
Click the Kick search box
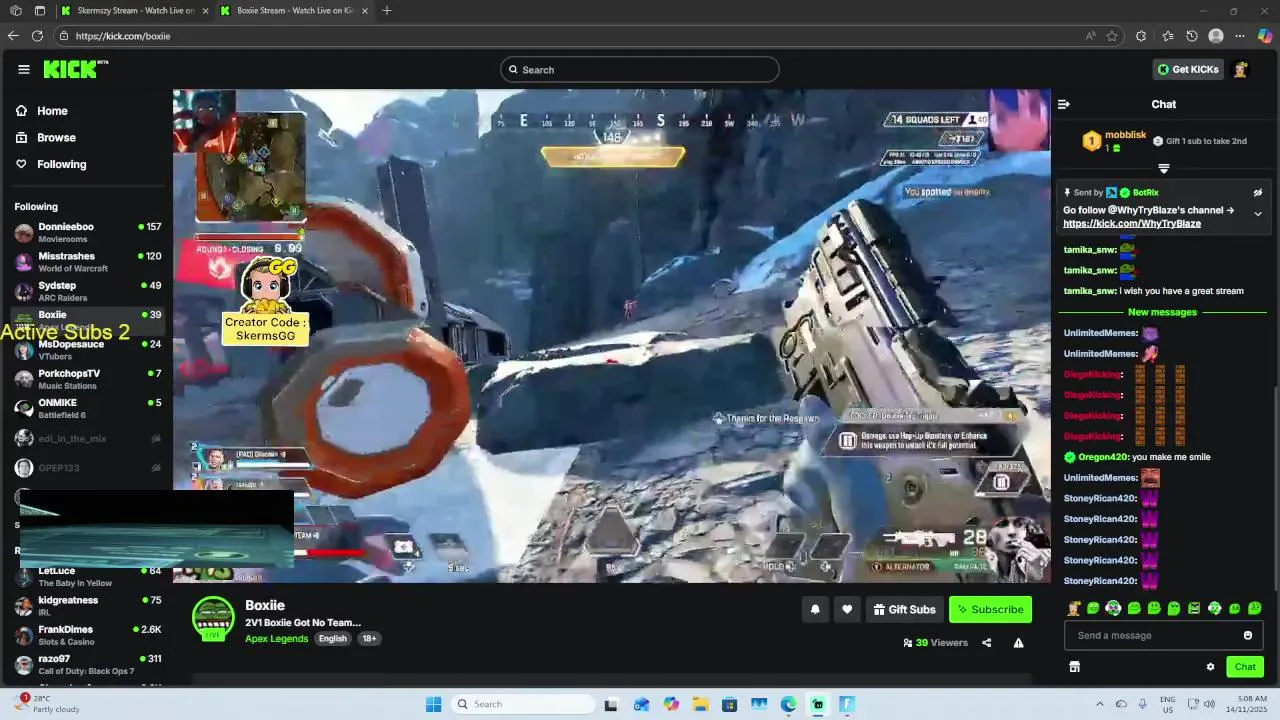click(640, 69)
